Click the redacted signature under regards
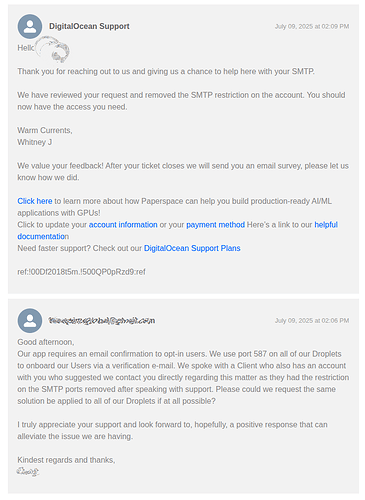Screen dimensions: 365x500 [x=28, y=472]
